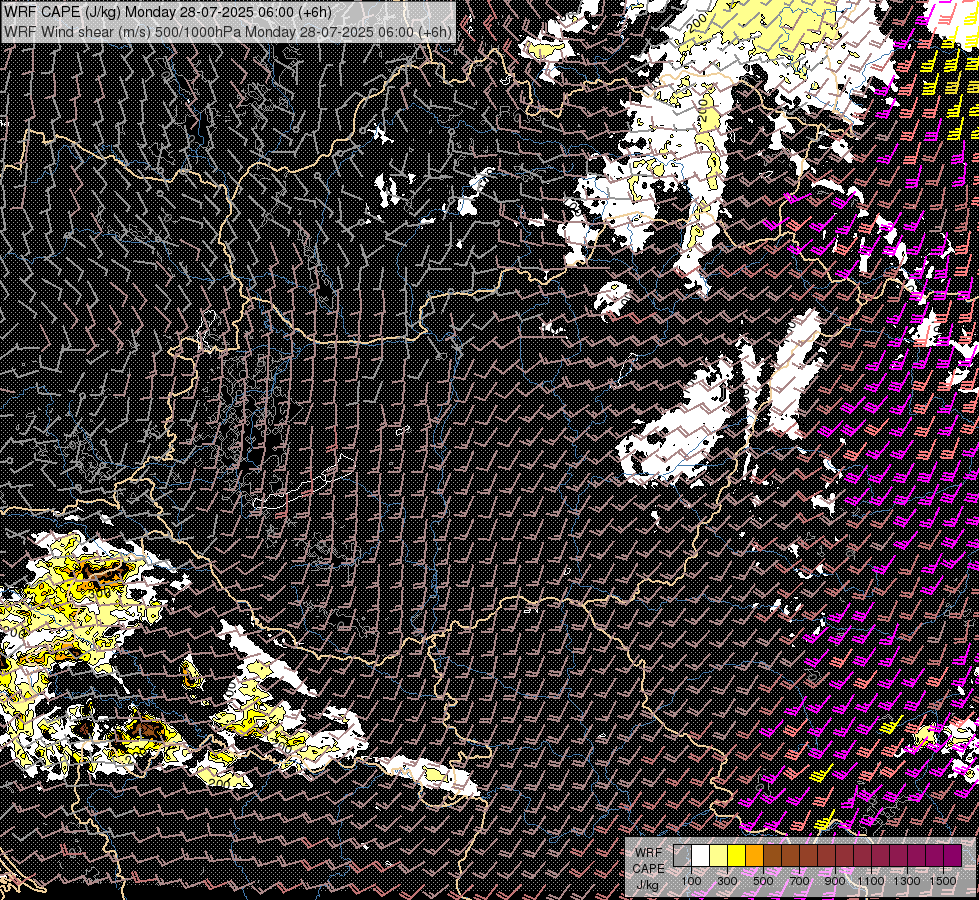The height and width of the screenshot is (900, 979).
Task: Click the 1100 legend value label
Action: tap(870, 881)
